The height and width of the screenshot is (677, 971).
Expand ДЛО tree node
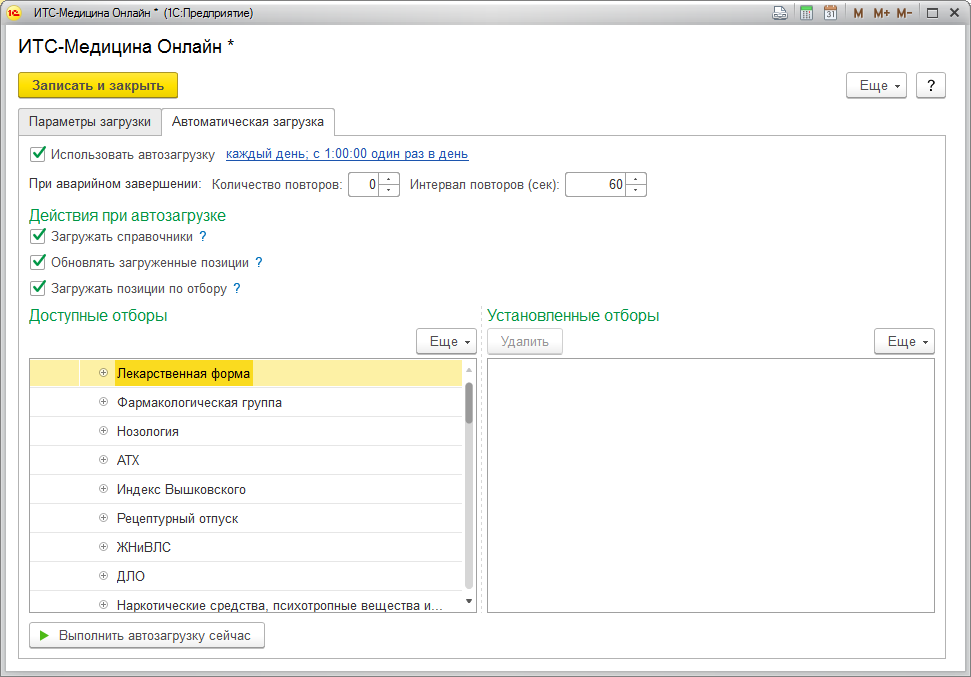coord(103,575)
